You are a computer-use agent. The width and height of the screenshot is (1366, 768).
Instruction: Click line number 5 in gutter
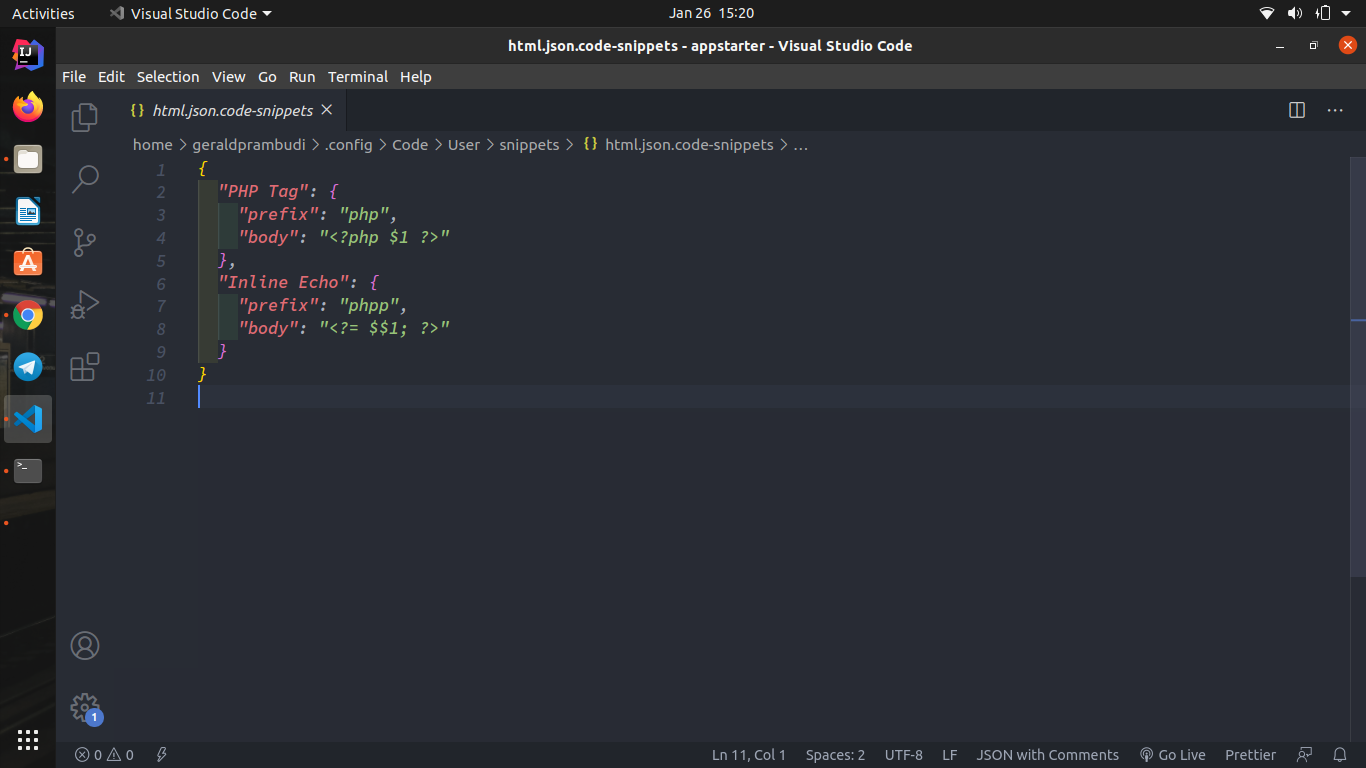coord(161,261)
